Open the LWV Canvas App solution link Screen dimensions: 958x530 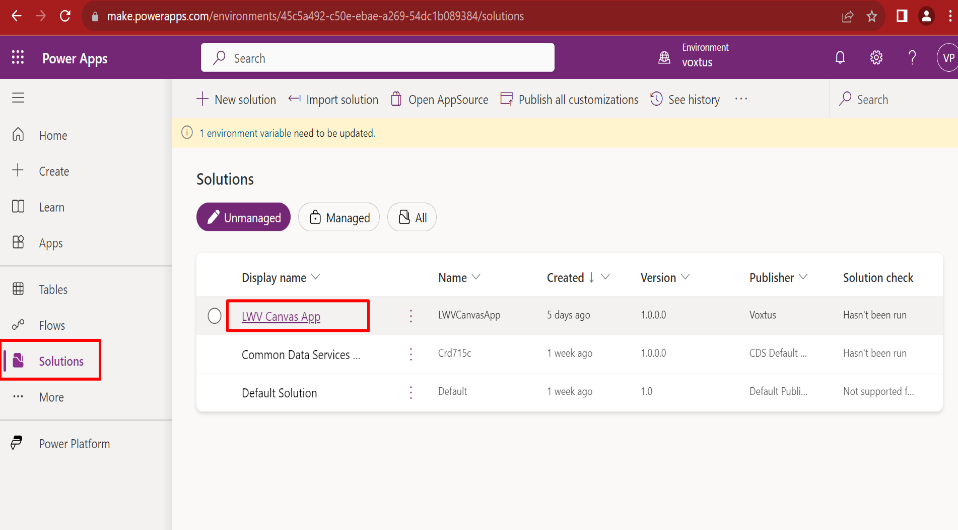click(x=281, y=316)
